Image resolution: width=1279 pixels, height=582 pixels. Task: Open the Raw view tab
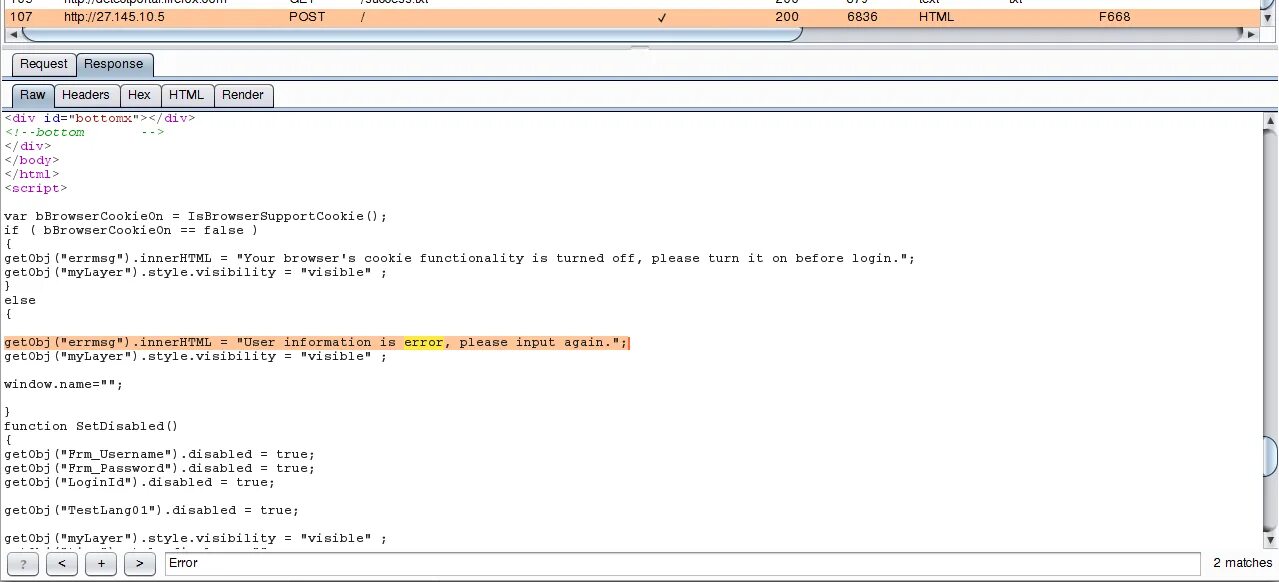point(33,95)
